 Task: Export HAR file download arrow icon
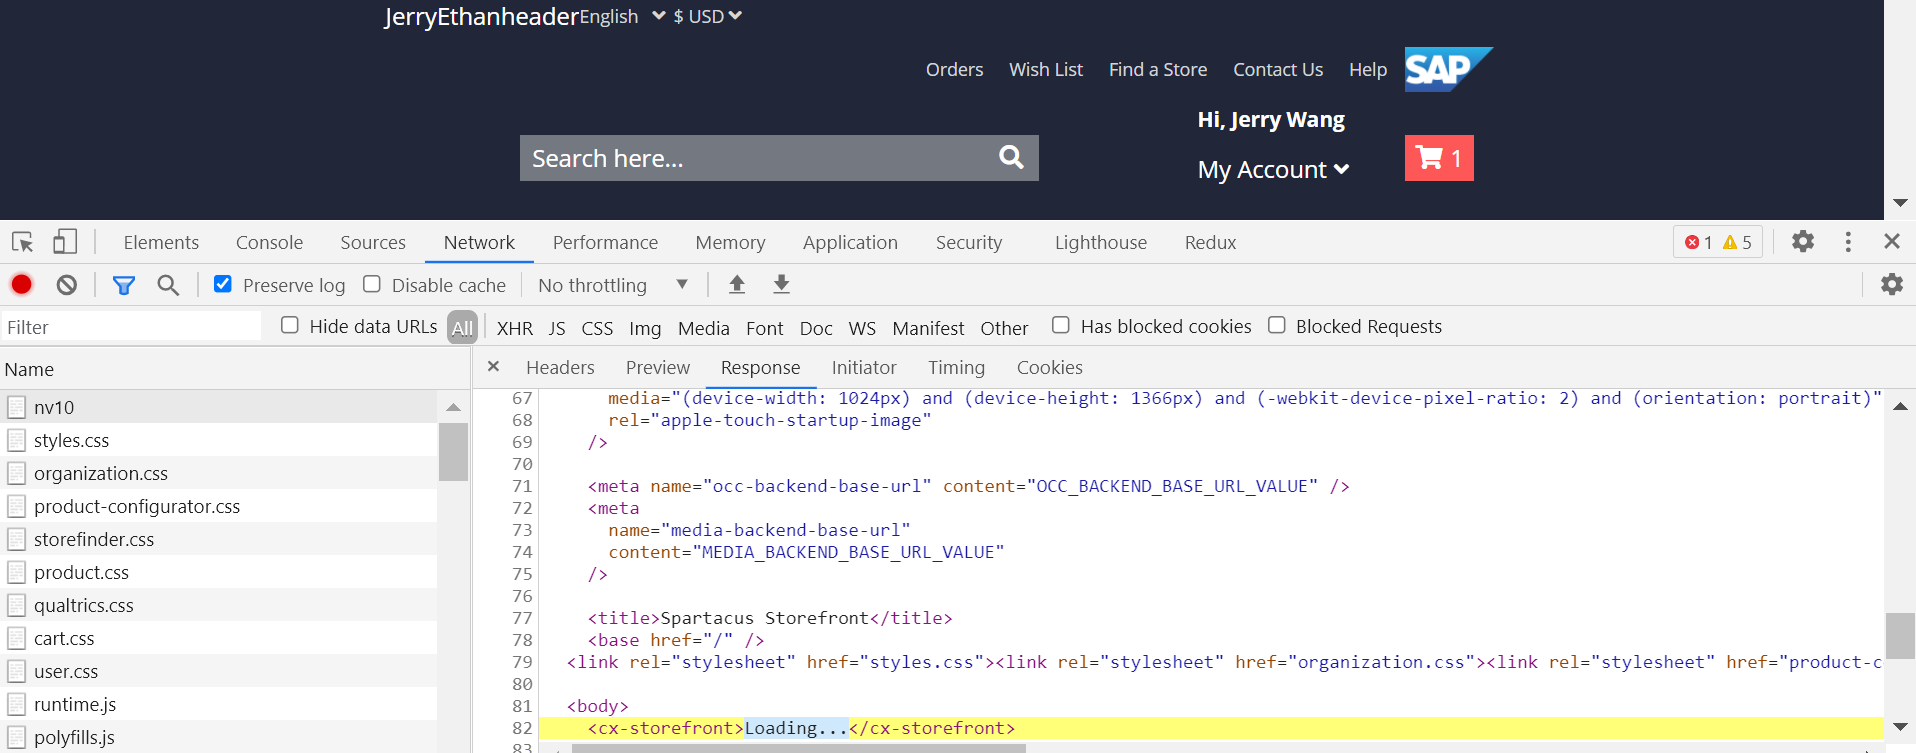pyautogui.click(x=782, y=285)
